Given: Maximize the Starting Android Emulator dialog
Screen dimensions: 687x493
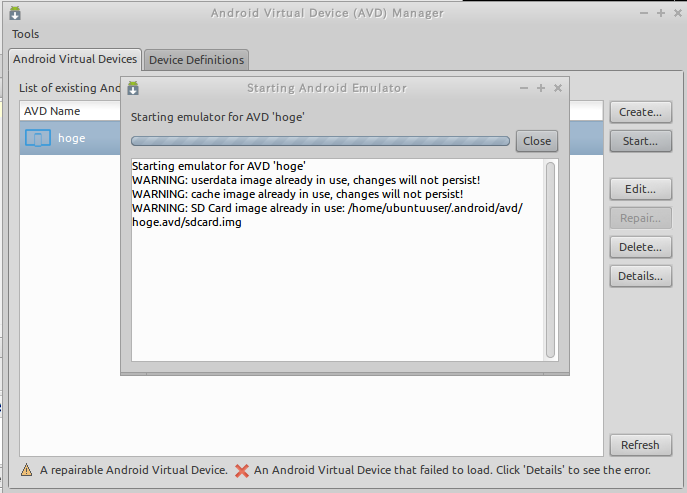Looking at the screenshot, I should [x=541, y=88].
